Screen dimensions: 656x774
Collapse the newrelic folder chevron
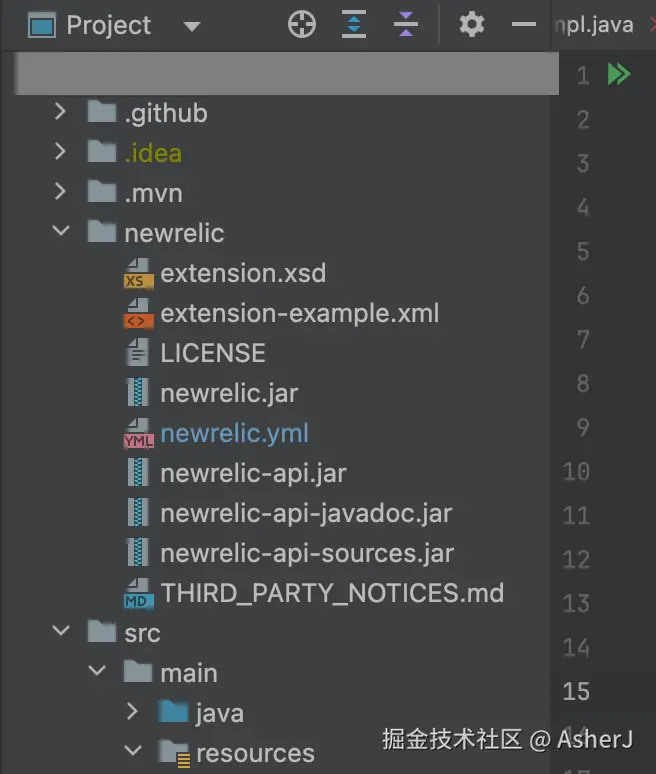click(x=61, y=231)
